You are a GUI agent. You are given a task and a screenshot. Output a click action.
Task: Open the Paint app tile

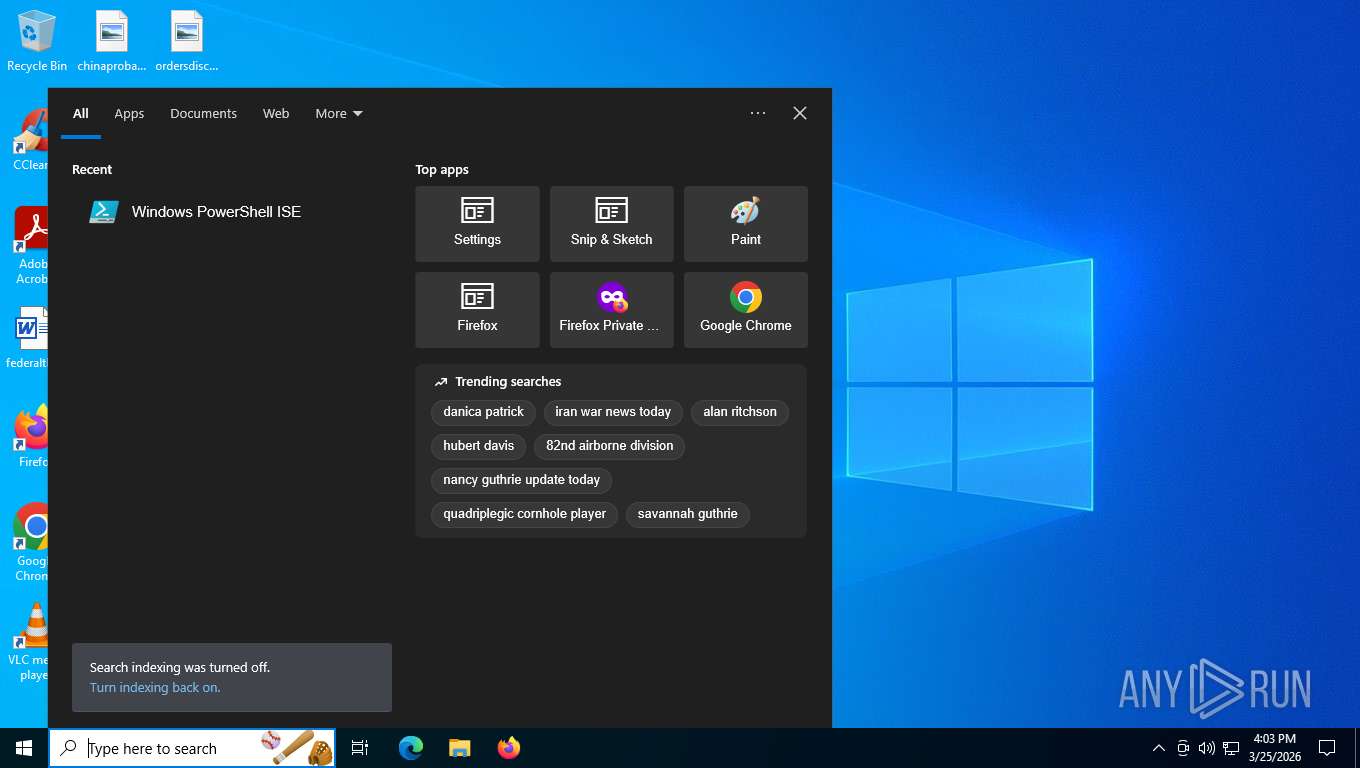tap(745, 224)
